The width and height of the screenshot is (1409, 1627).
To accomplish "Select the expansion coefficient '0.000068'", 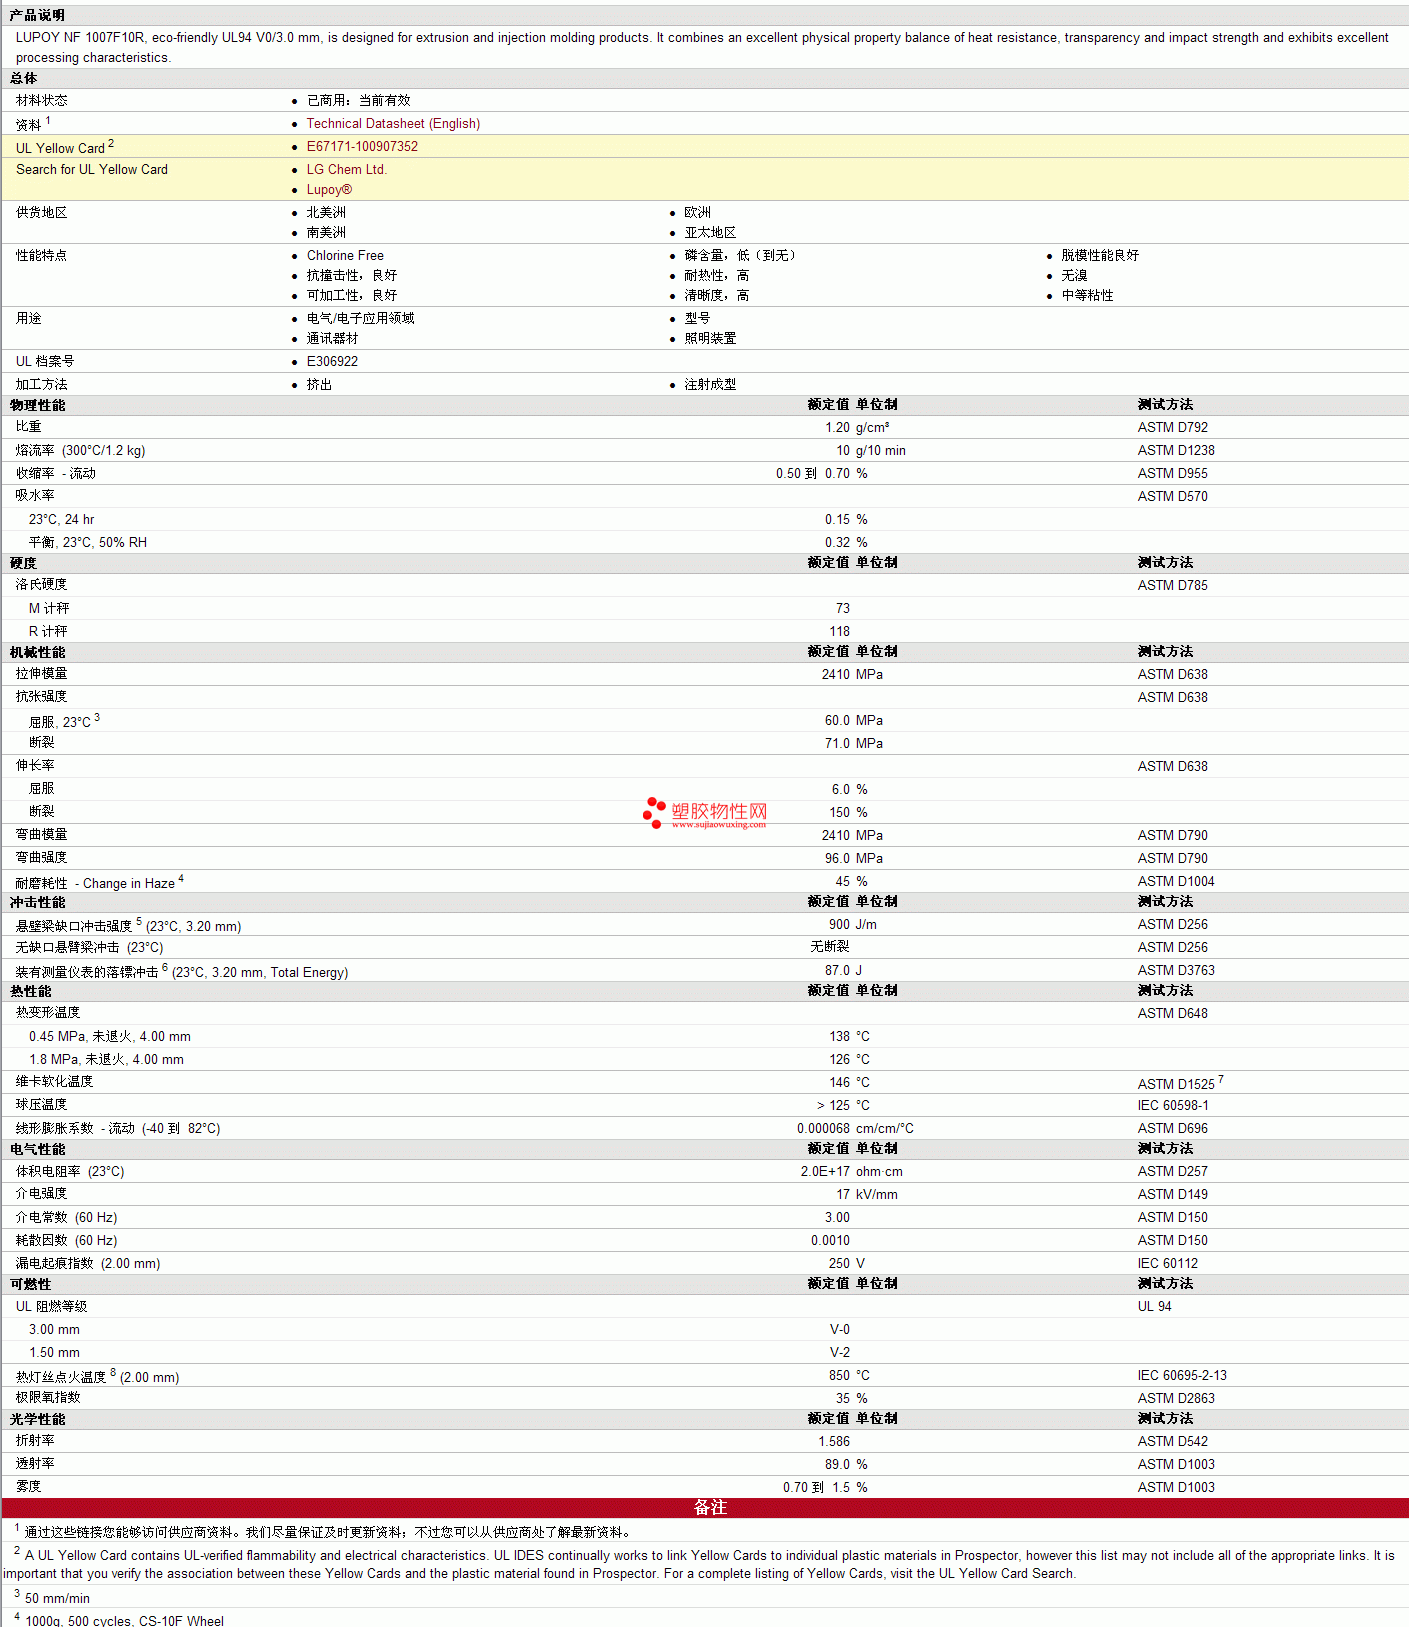I will point(824,1129).
